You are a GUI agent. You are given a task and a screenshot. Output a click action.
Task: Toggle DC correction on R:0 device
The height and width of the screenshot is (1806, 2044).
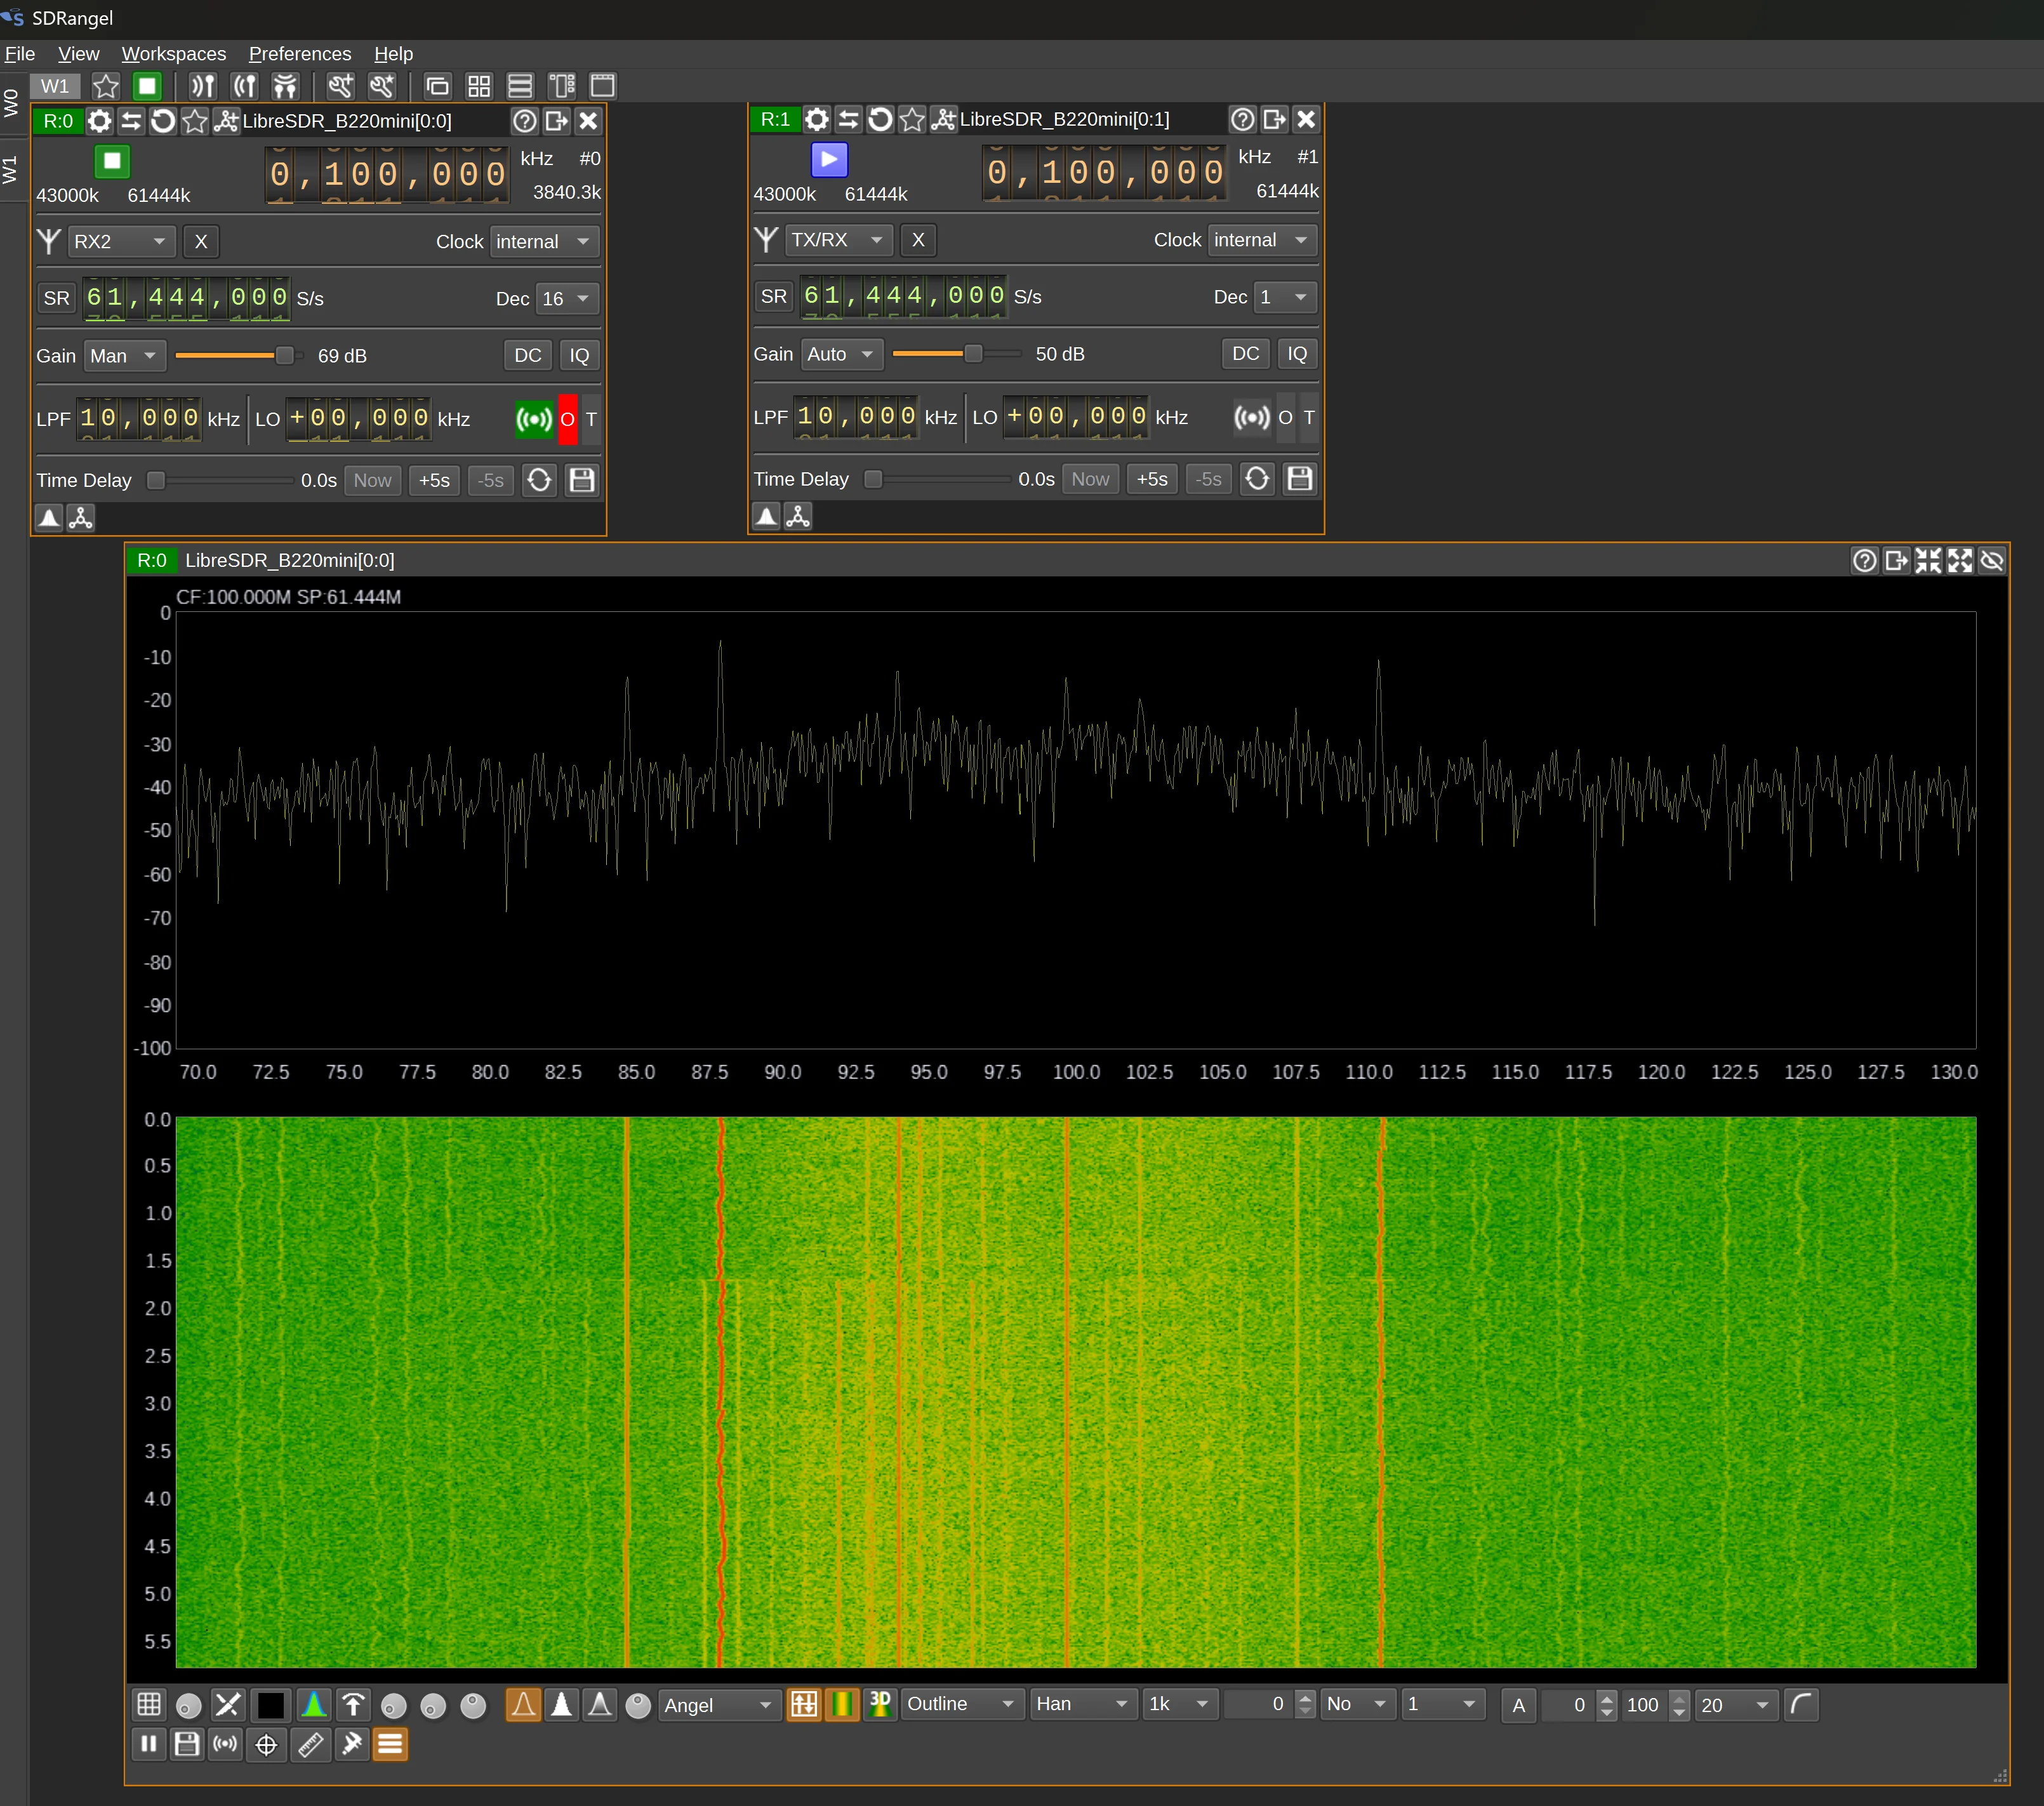coord(527,355)
